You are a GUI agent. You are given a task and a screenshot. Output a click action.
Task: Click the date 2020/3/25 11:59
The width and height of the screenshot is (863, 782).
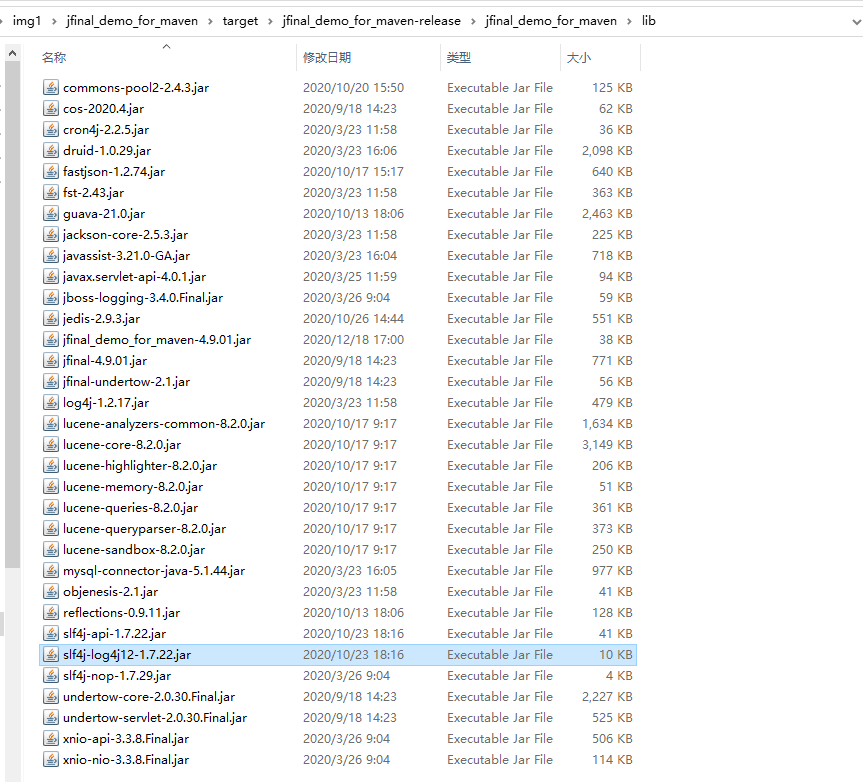349,276
